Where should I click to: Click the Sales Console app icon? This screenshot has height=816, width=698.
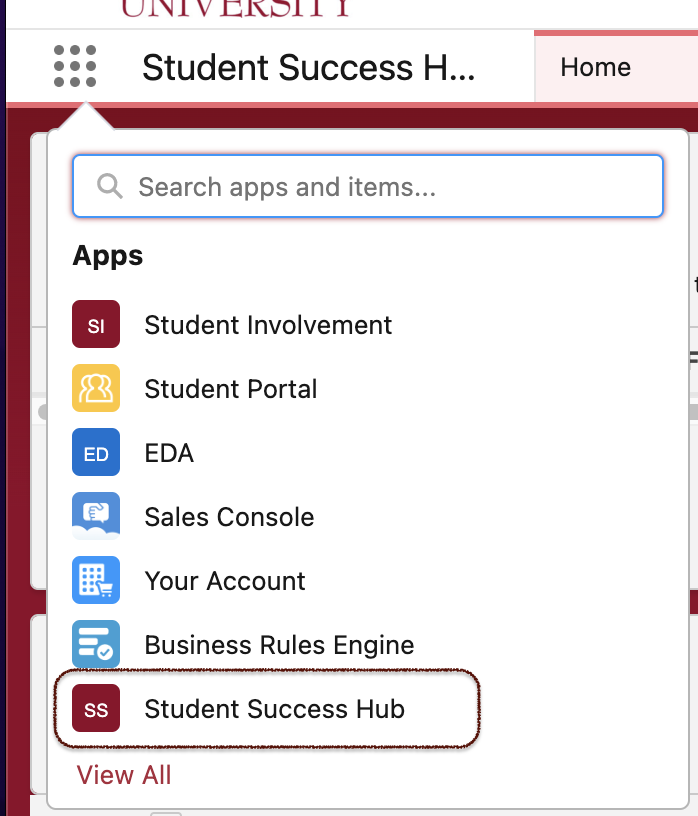(96, 517)
